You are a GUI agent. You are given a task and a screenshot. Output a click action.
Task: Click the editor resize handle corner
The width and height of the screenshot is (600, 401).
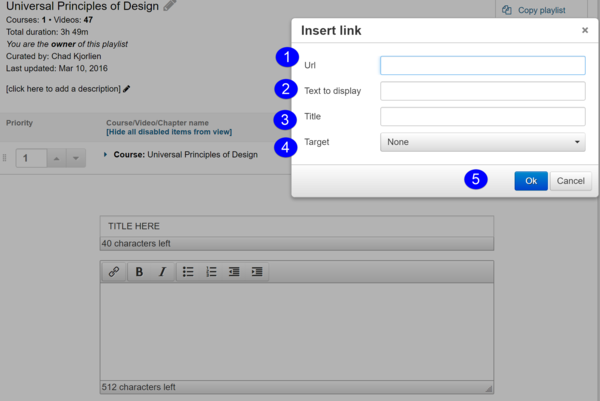[x=489, y=388]
